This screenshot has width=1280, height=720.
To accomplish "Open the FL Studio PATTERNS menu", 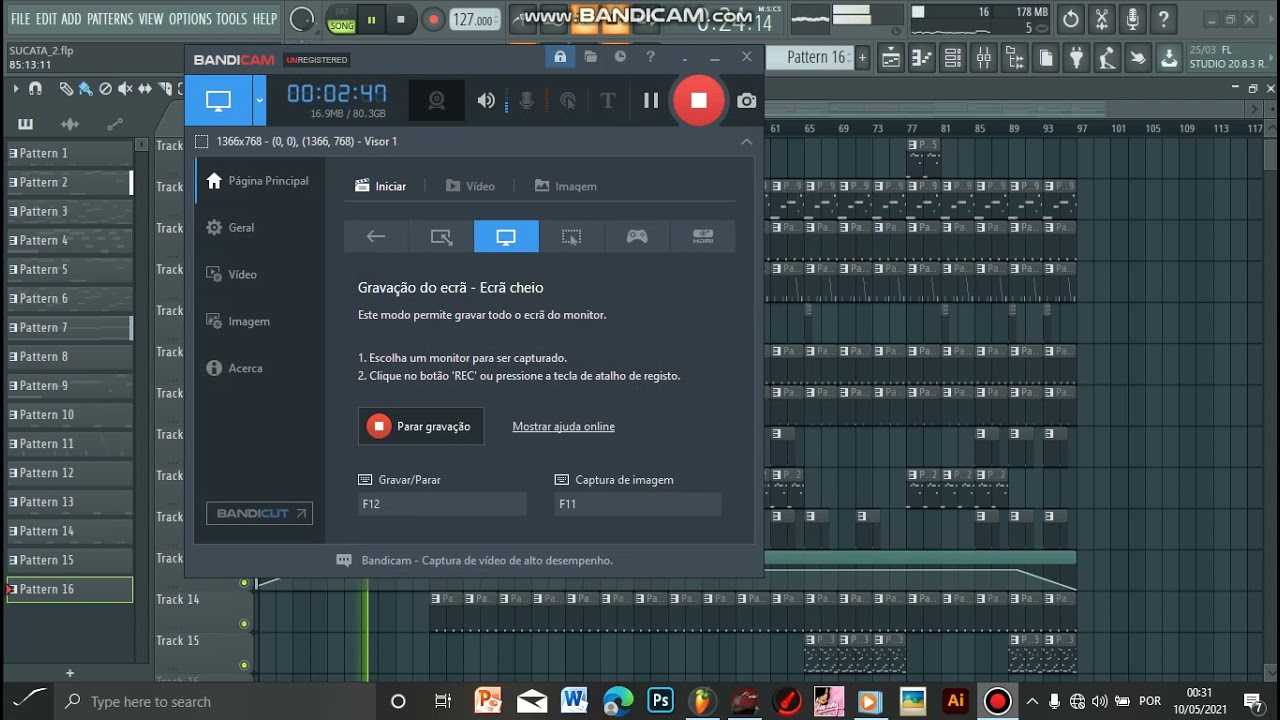I will click(109, 19).
